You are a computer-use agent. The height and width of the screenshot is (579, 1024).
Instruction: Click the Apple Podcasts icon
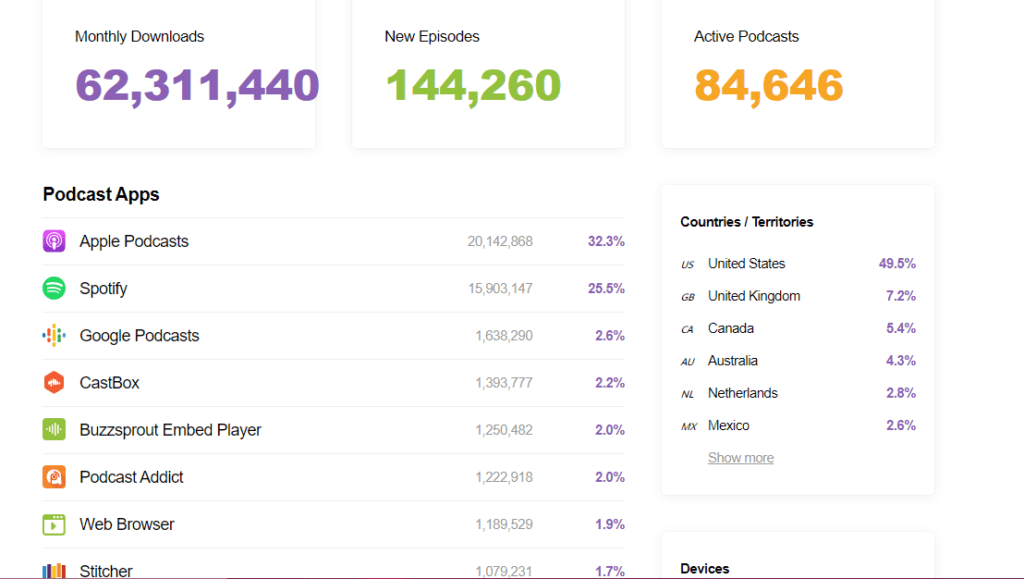(x=54, y=241)
